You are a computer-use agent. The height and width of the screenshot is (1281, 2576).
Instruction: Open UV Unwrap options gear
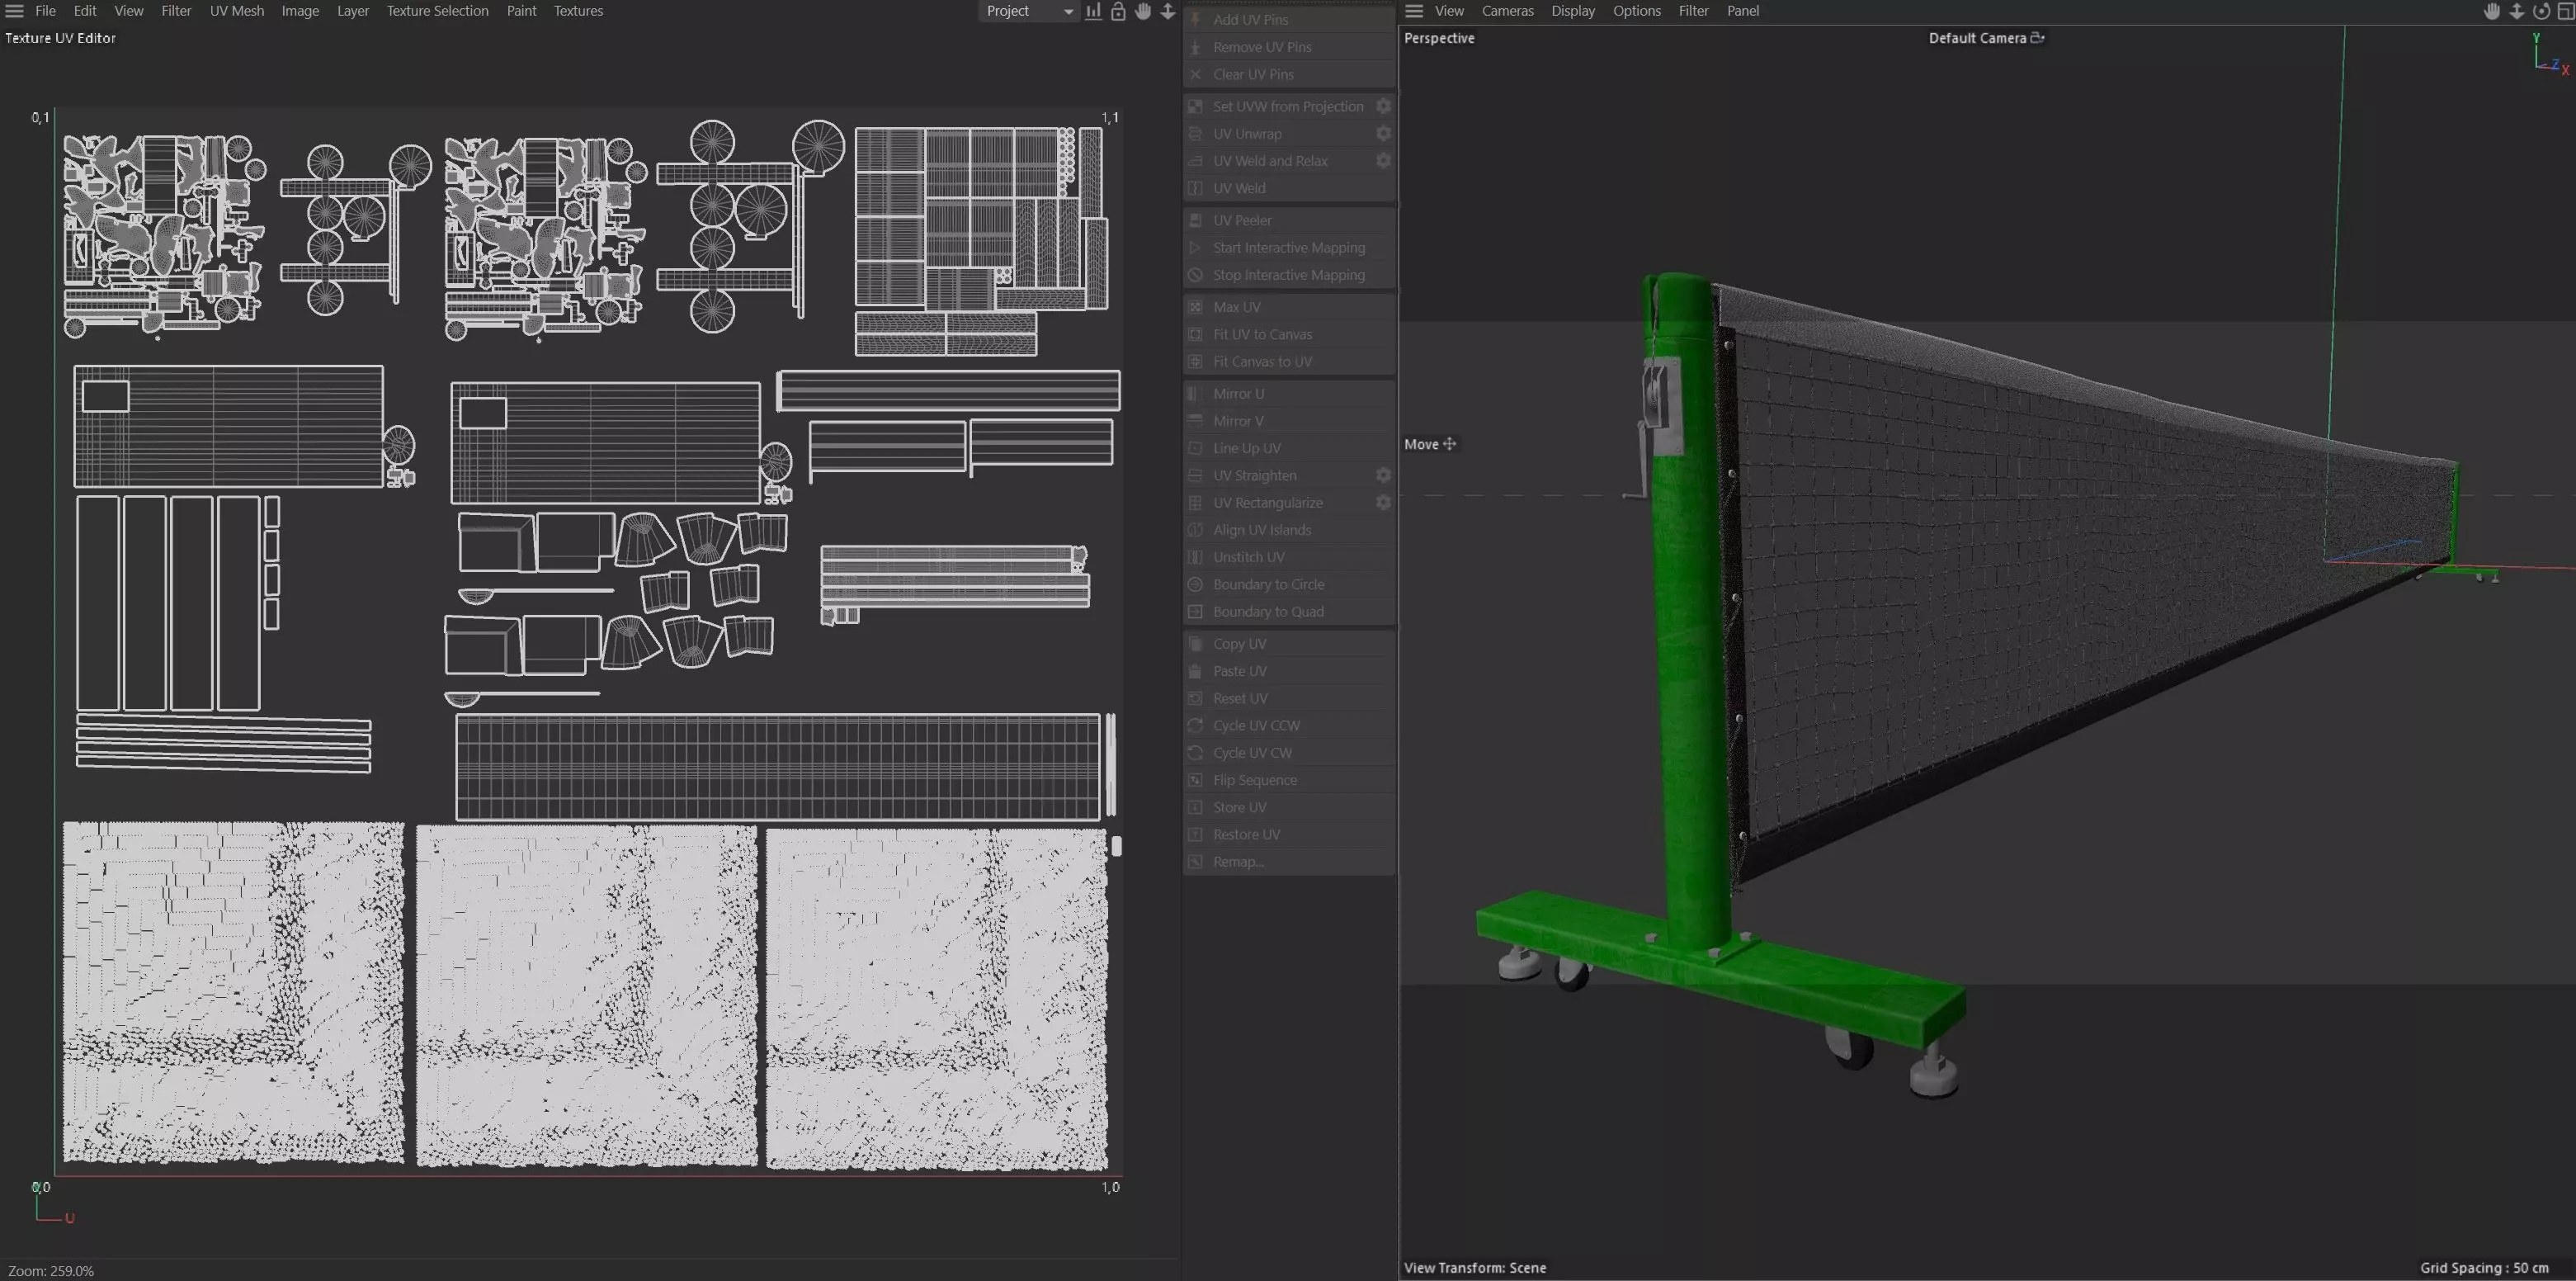(x=1383, y=133)
